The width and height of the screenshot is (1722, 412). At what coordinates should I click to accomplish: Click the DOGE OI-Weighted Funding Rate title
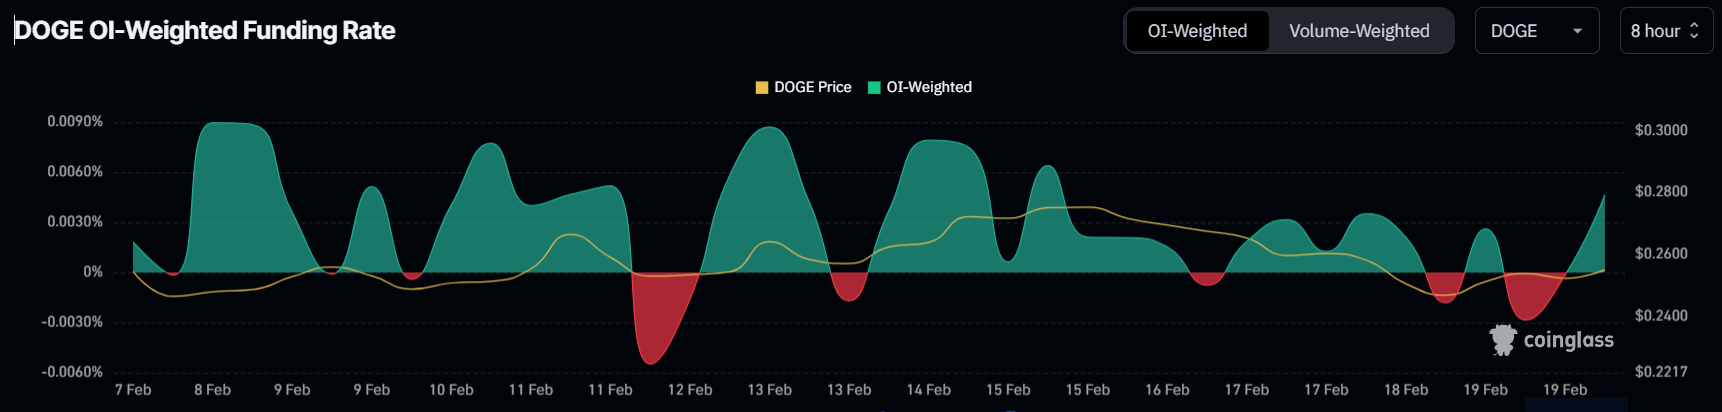point(205,31)
